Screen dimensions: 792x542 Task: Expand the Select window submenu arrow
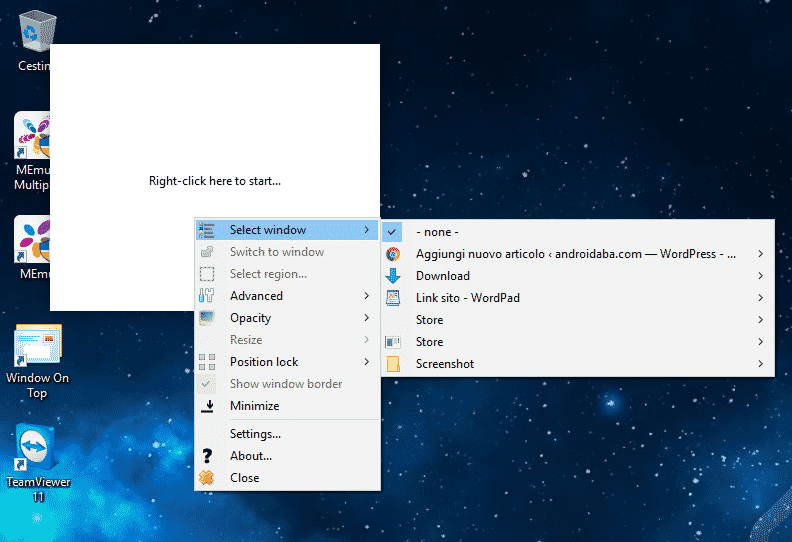click(367, 230)
